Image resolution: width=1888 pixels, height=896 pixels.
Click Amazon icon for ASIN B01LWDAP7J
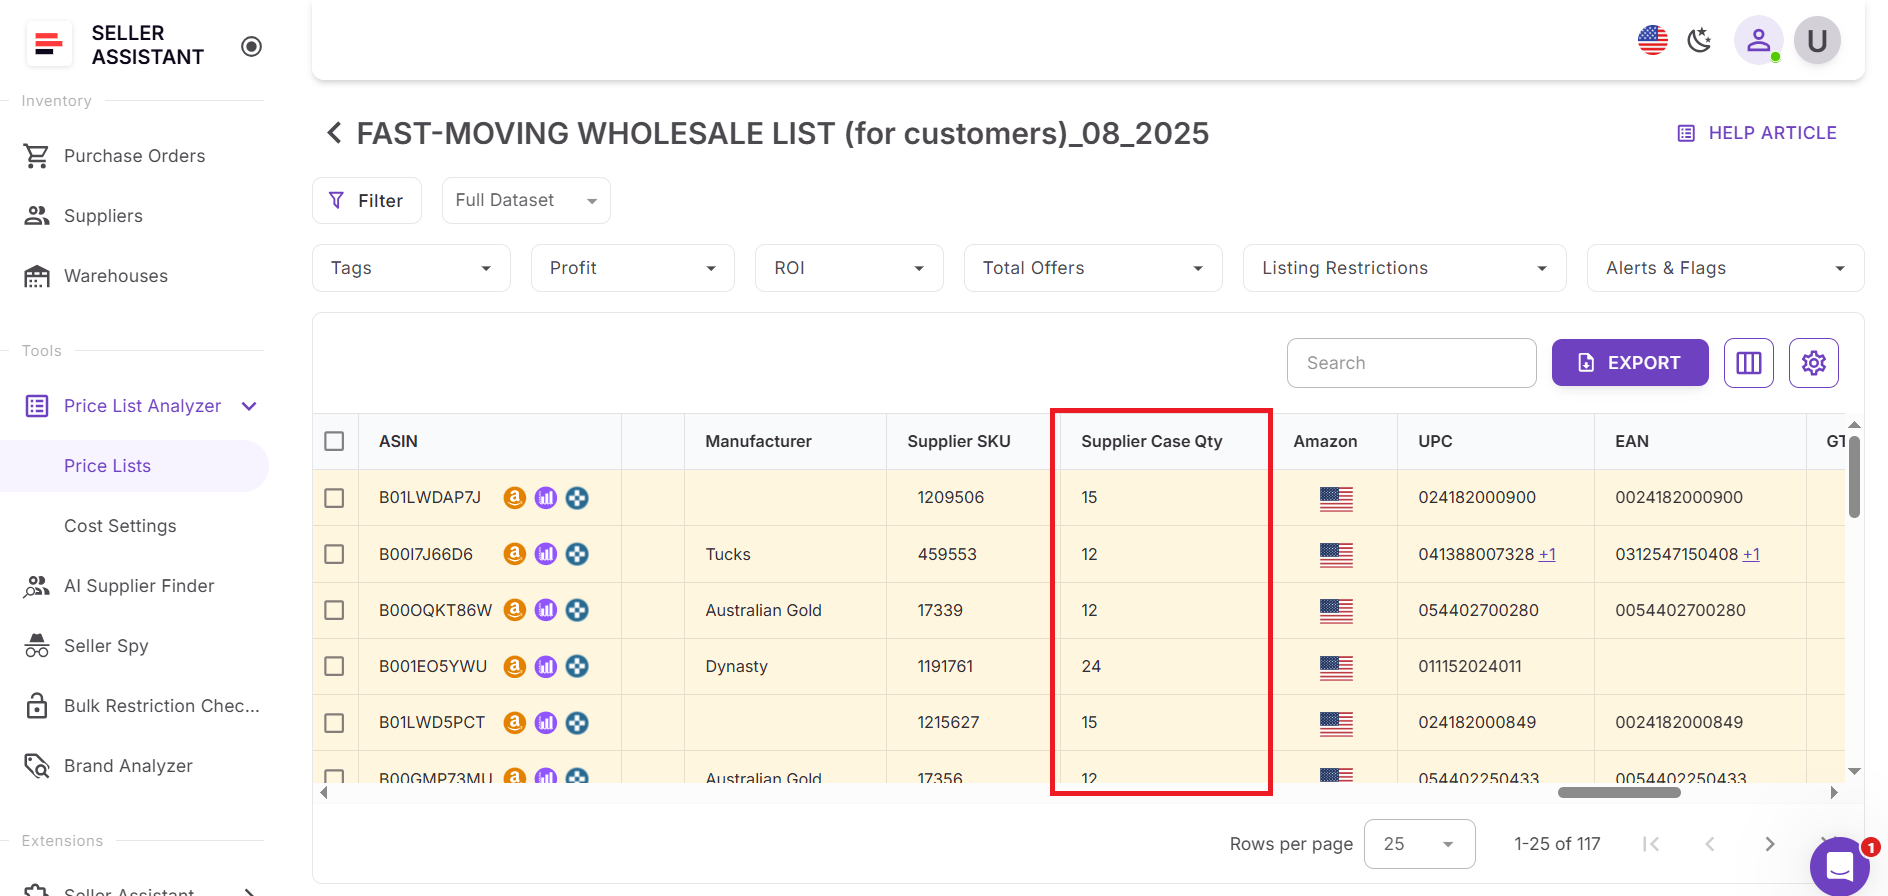click(x=514, y=498)
